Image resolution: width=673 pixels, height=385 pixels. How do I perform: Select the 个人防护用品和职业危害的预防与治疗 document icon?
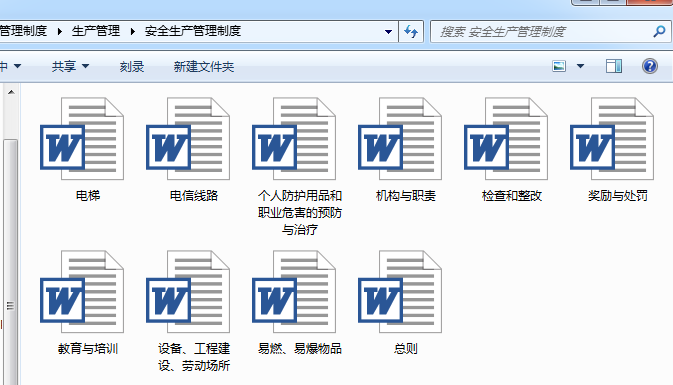[x=294, y=139]
